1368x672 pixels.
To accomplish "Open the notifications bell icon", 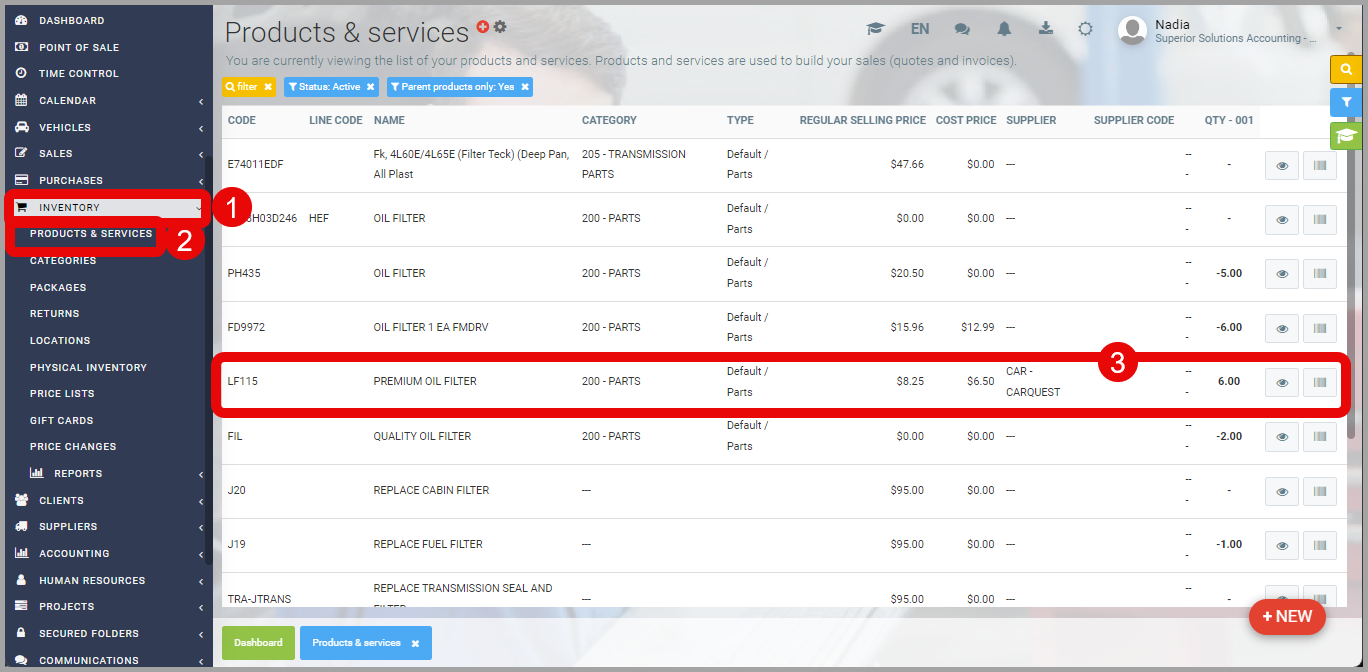I will [x=1004, y=29].
